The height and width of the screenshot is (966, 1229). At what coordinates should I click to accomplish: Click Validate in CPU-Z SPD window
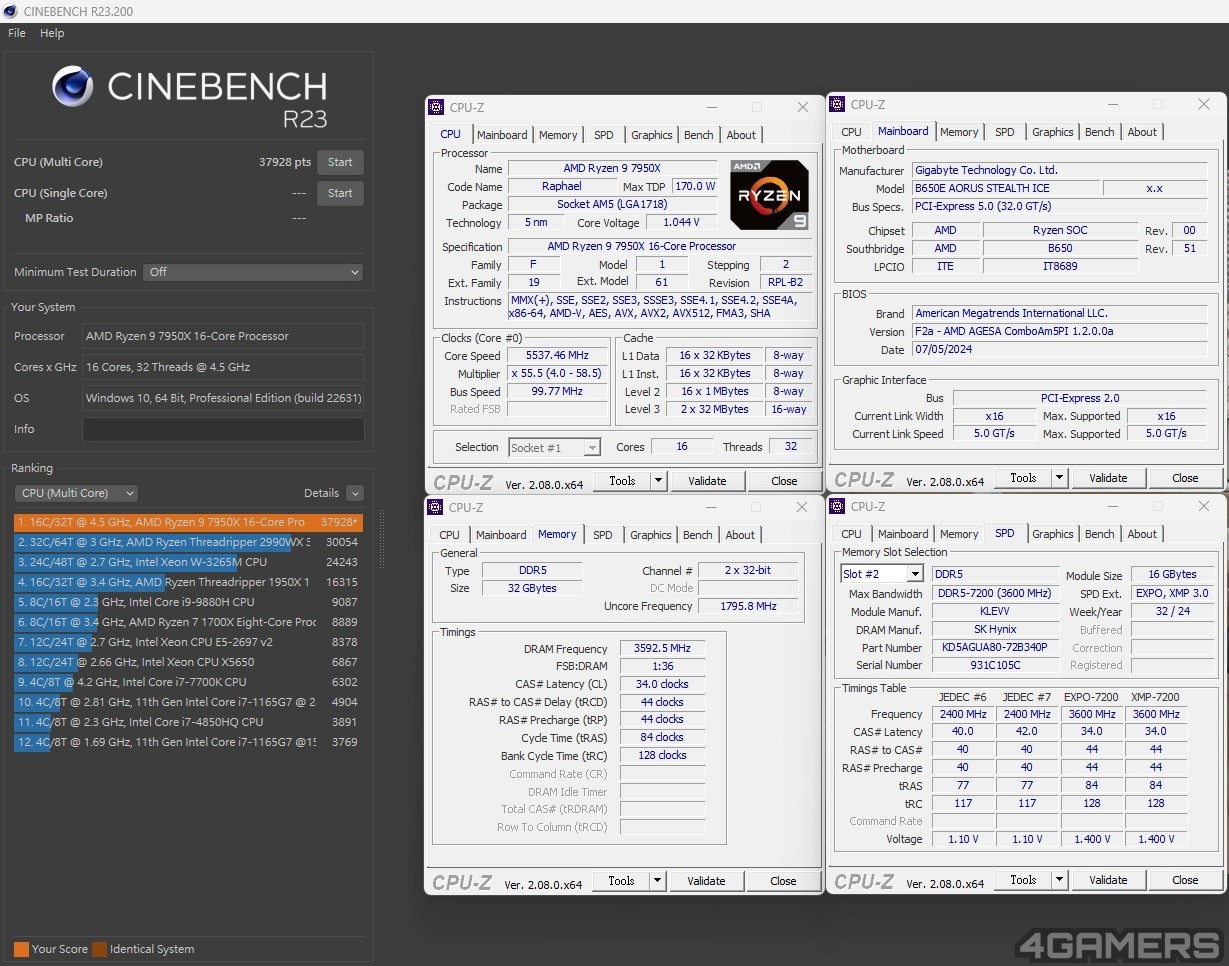pos(1108,880)
